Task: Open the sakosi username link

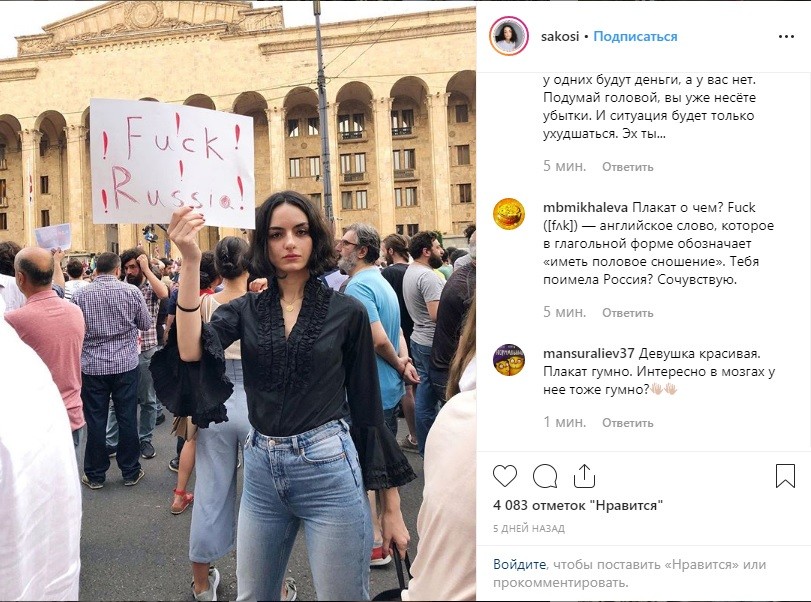Action: 560,37
